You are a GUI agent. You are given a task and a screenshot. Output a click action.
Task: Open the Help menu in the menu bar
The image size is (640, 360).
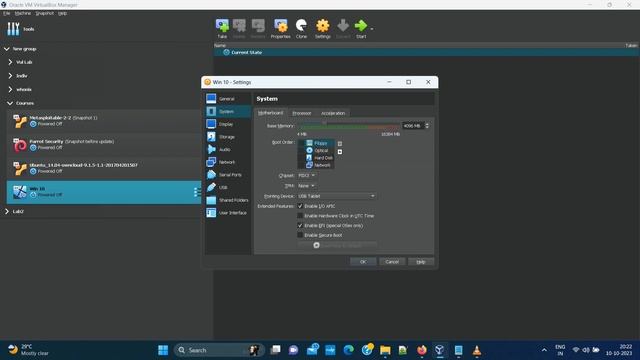tap(62, 13)
